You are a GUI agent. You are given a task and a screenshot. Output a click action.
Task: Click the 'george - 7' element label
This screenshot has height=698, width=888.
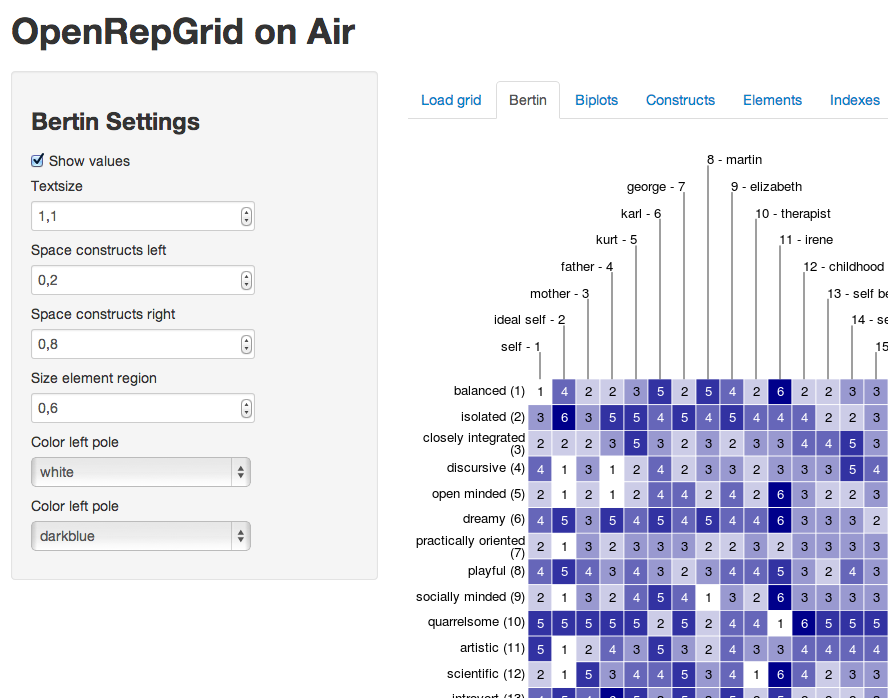pos(656,187)
